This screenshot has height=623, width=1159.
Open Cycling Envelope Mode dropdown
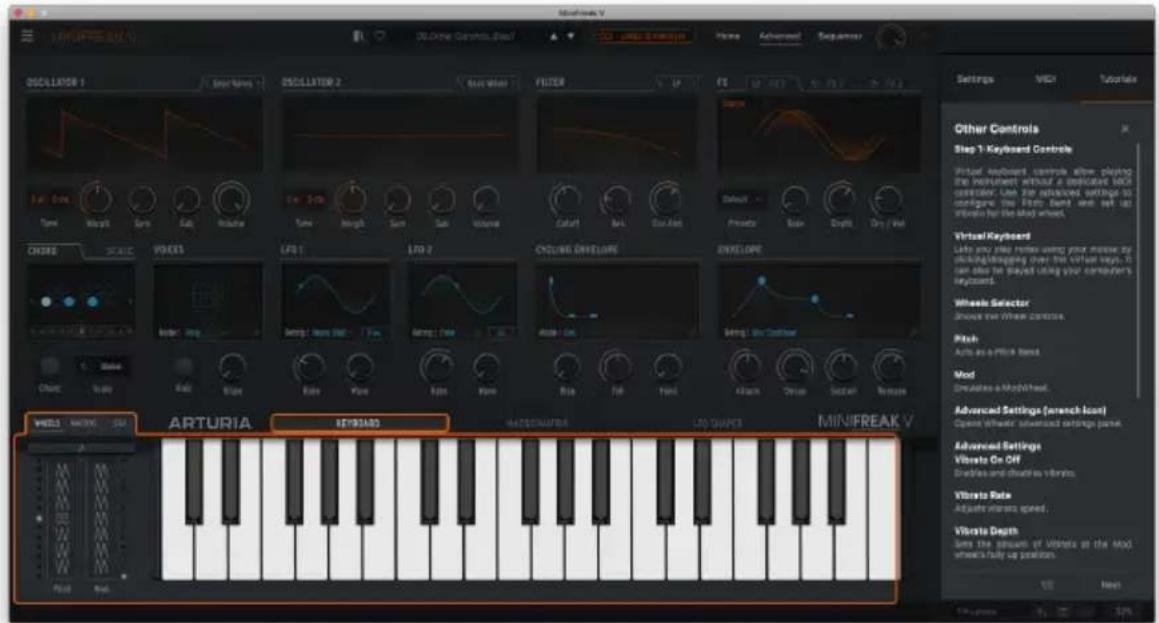click(558, 333)
